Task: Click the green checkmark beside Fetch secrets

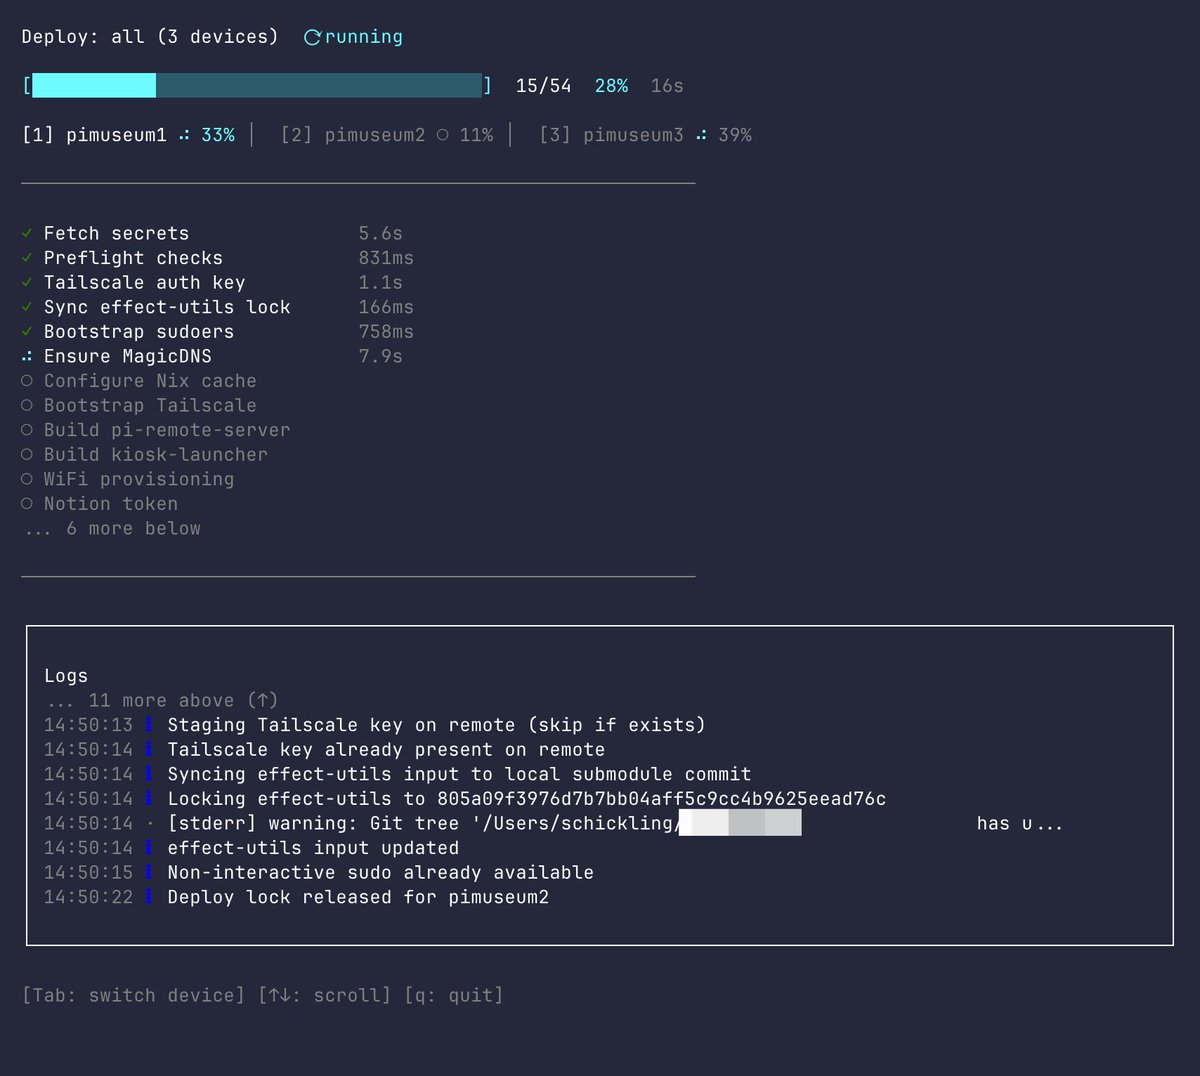Action: pyautogui.click(x=27, y=233)
